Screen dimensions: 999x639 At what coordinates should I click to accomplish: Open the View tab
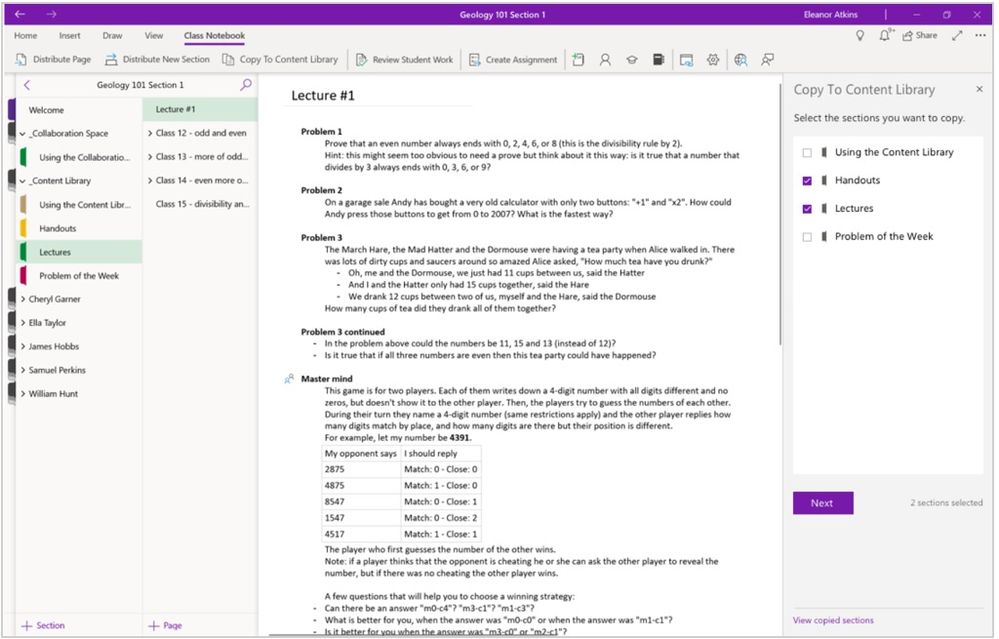(x=154, y=36)
